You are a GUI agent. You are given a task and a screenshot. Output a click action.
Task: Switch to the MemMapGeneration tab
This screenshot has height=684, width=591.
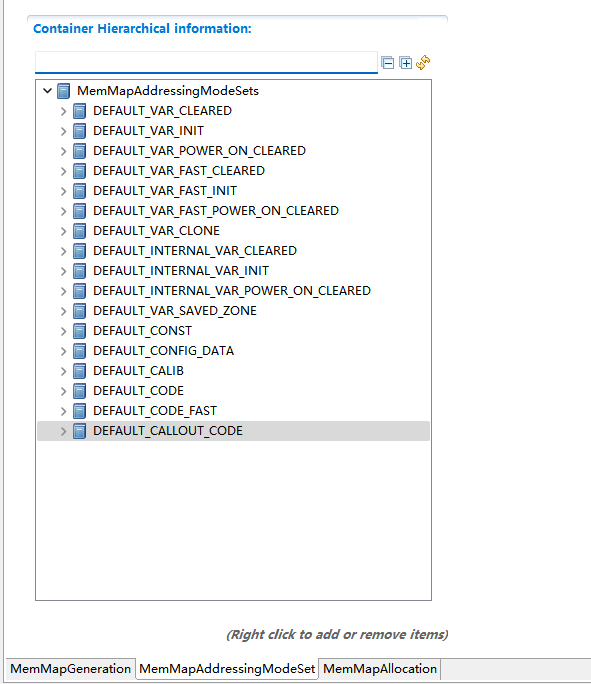[x=70, y=669]
